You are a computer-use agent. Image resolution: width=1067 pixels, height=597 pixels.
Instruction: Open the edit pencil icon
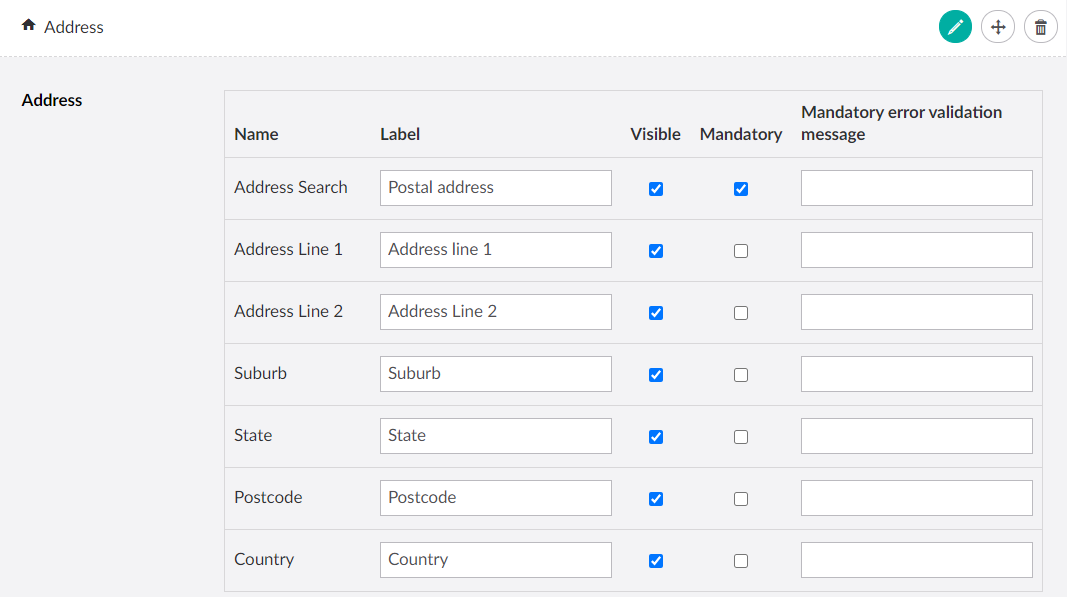[955, 27]
